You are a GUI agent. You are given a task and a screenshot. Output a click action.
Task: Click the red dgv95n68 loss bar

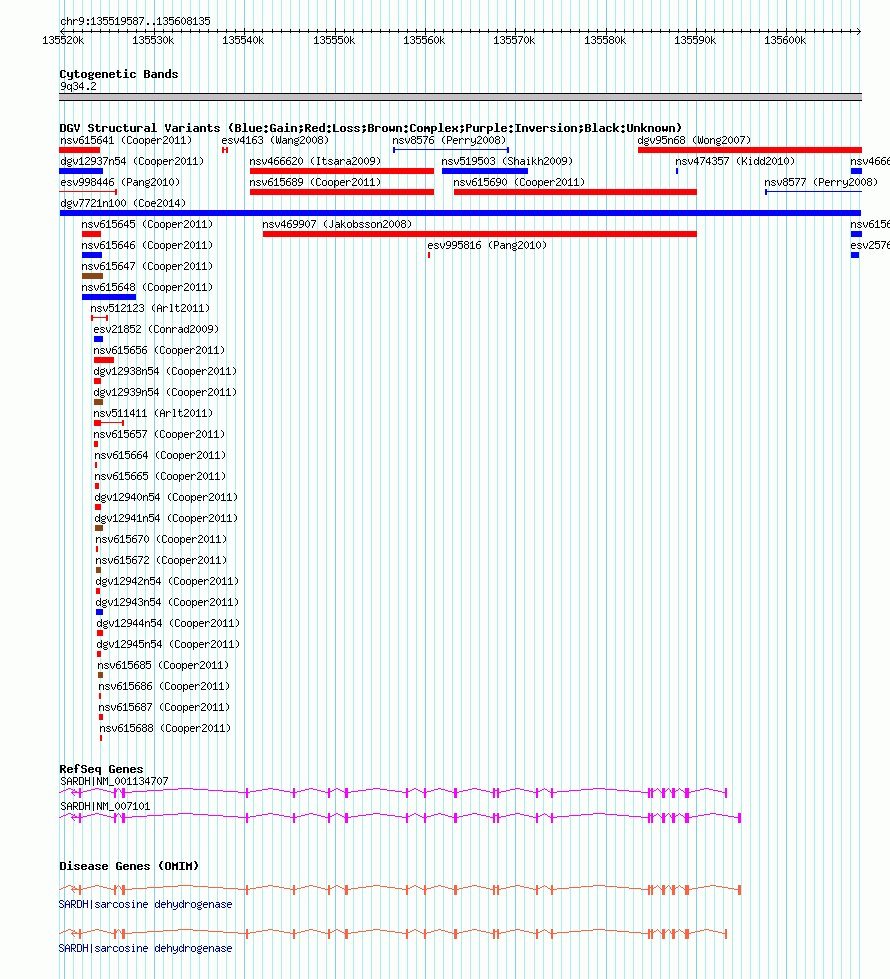749,150
